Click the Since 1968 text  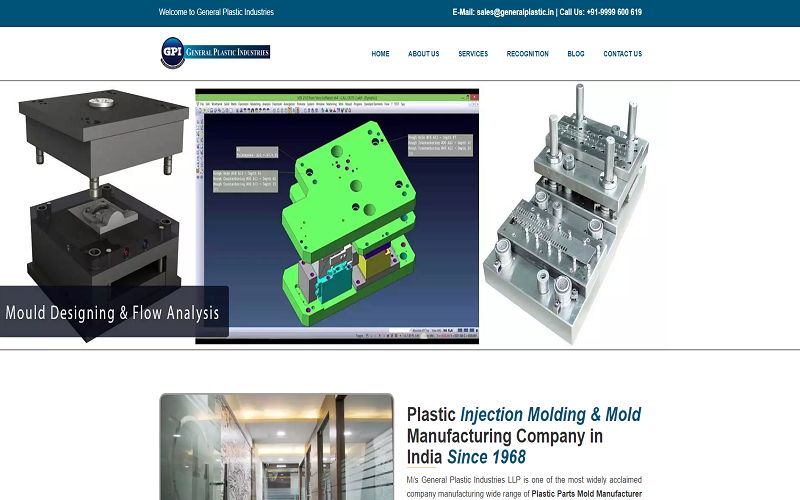486,457
